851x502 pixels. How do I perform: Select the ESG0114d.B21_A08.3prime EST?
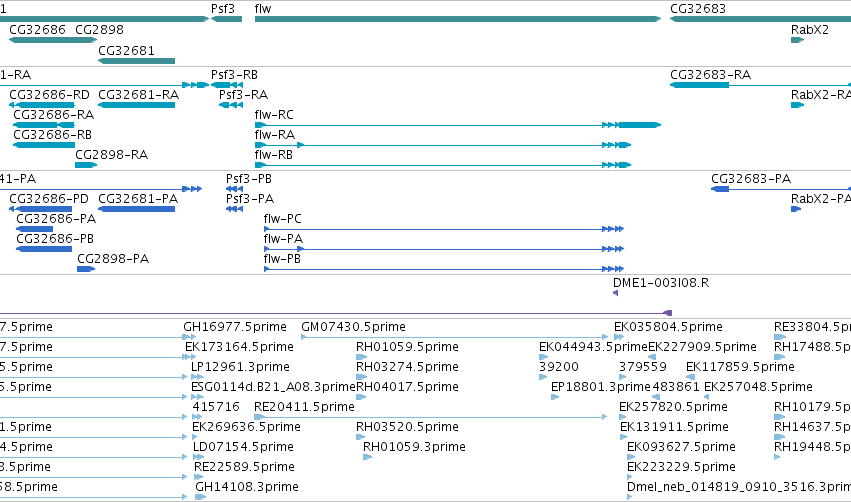(197, 397)
